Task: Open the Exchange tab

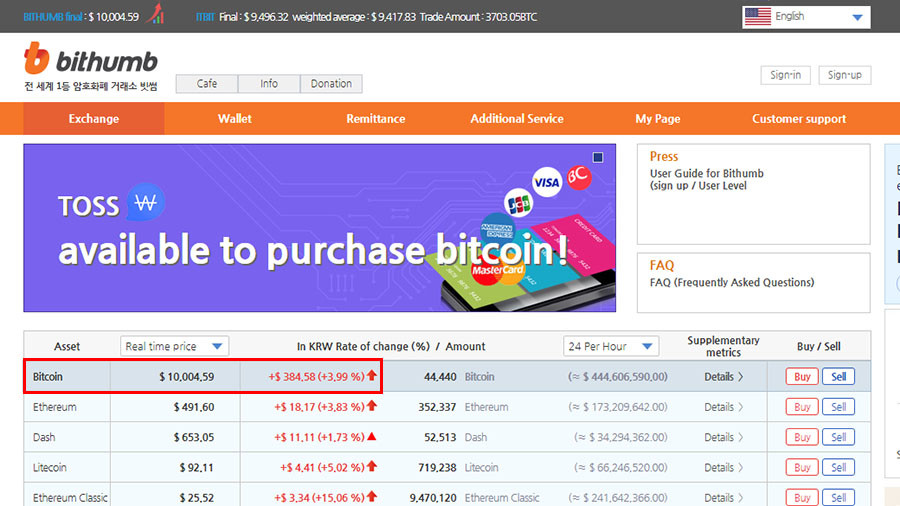Action: (x=94, y=119)
